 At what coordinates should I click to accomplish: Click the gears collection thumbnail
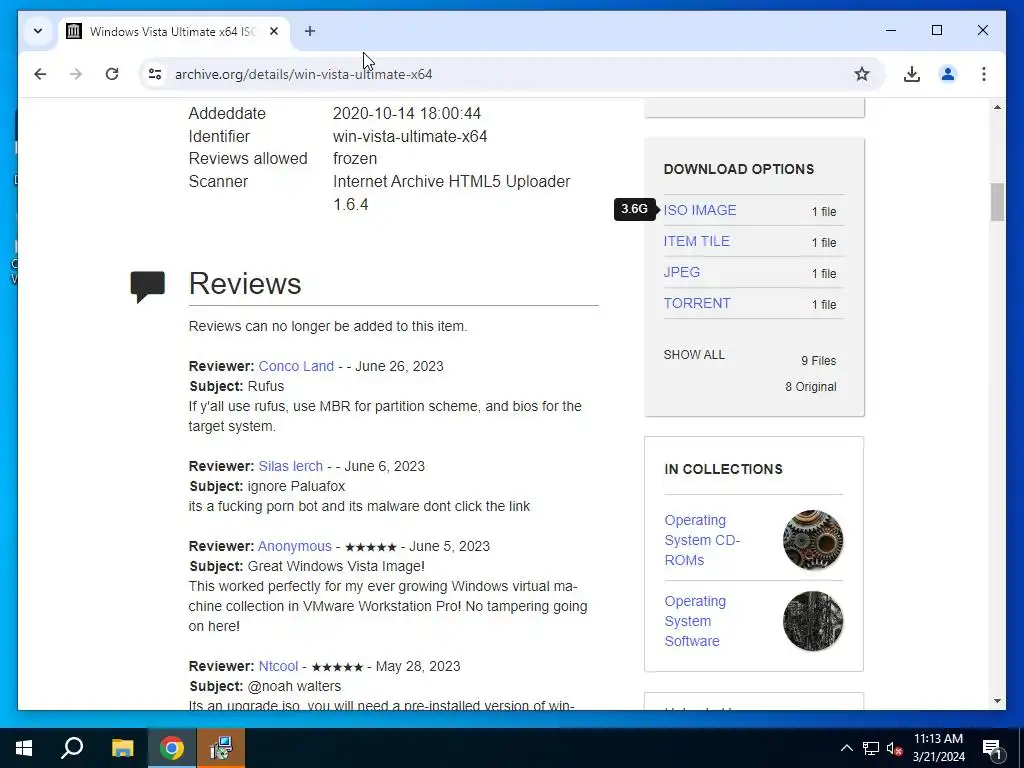(x=812, y=539)
